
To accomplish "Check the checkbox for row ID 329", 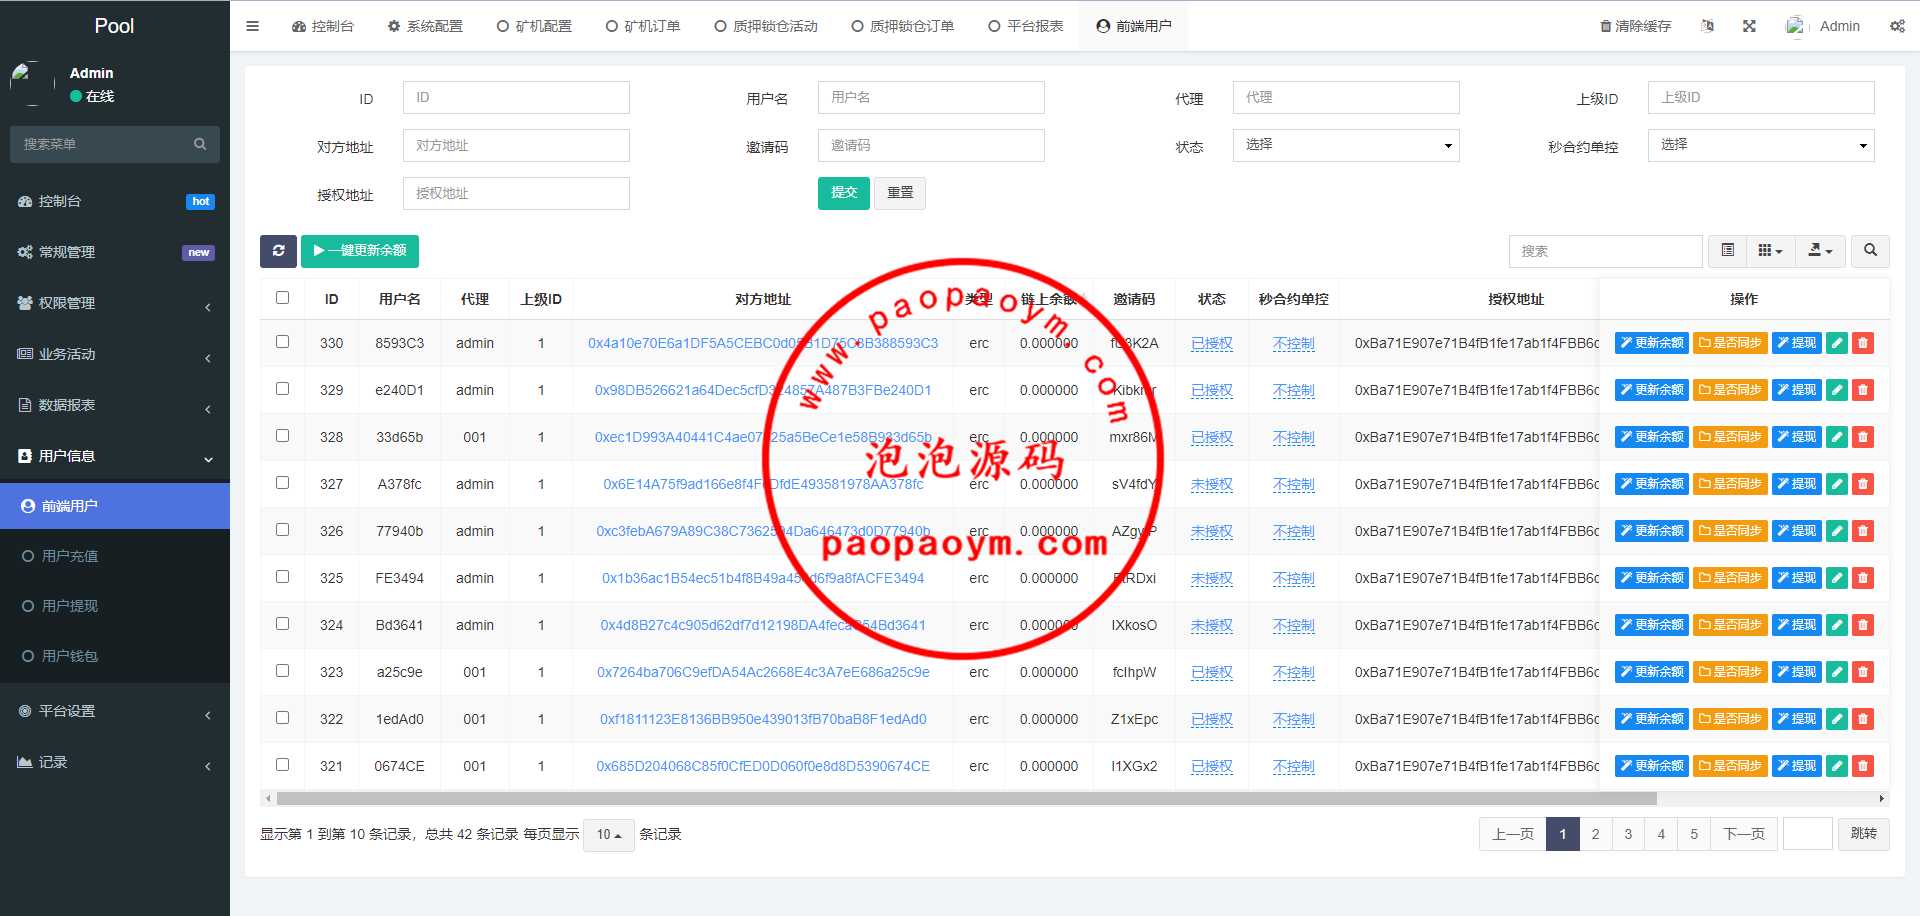I will (283, 388).
